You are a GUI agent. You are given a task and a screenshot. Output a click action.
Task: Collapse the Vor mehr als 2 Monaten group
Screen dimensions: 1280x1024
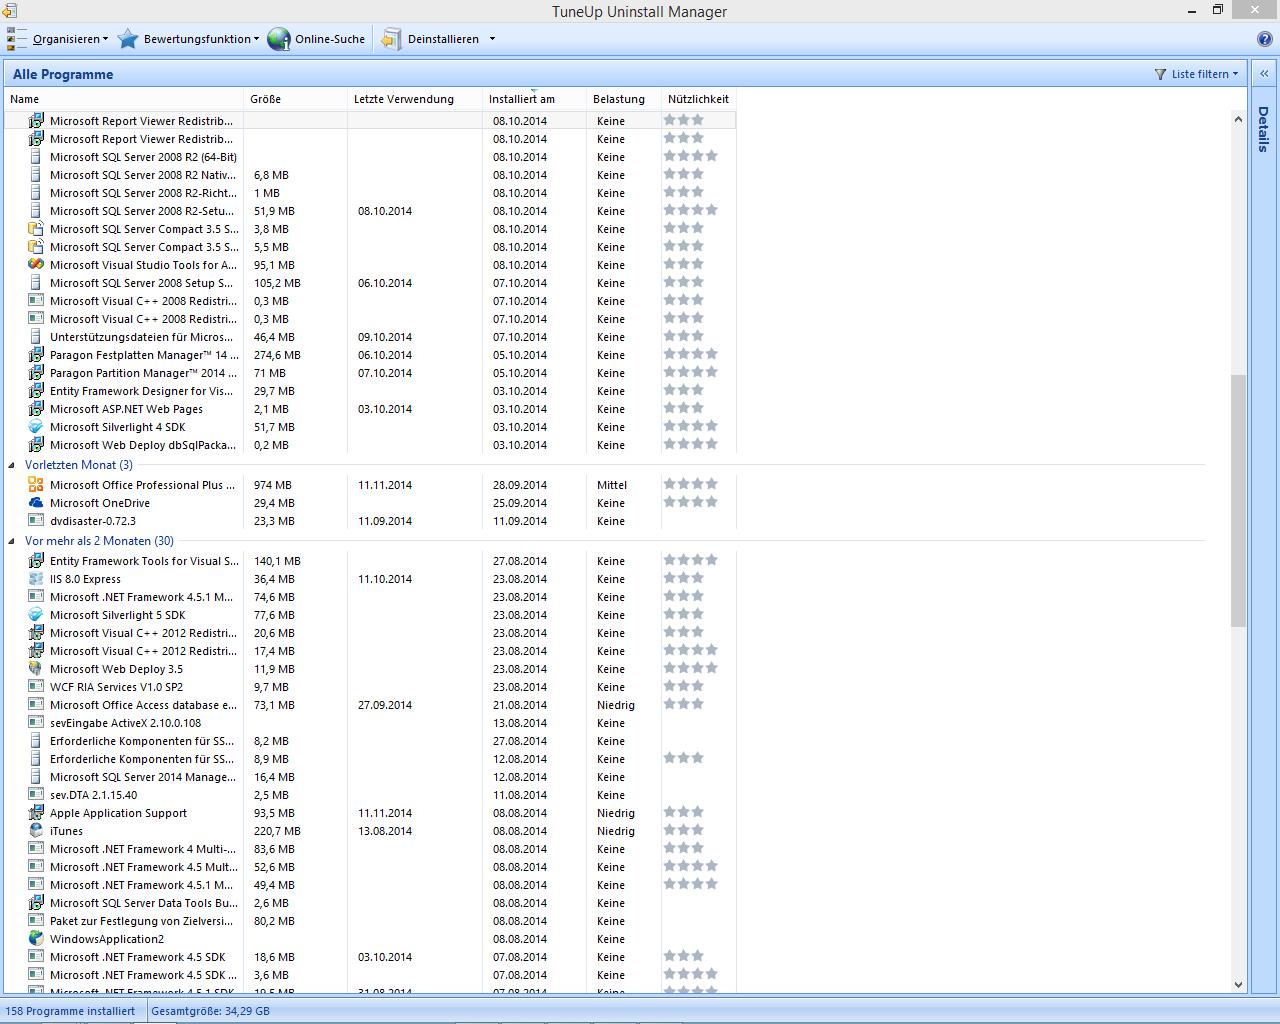[x=12, y=541]
